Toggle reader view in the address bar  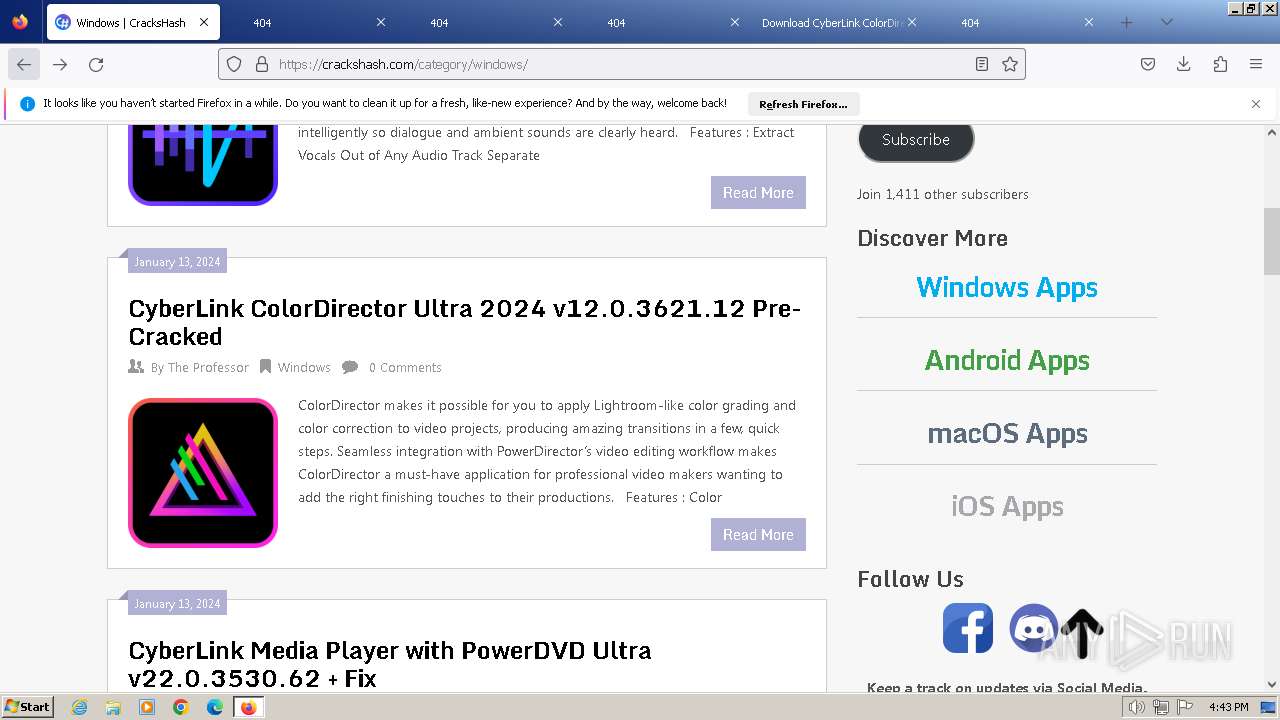point(982,64)
